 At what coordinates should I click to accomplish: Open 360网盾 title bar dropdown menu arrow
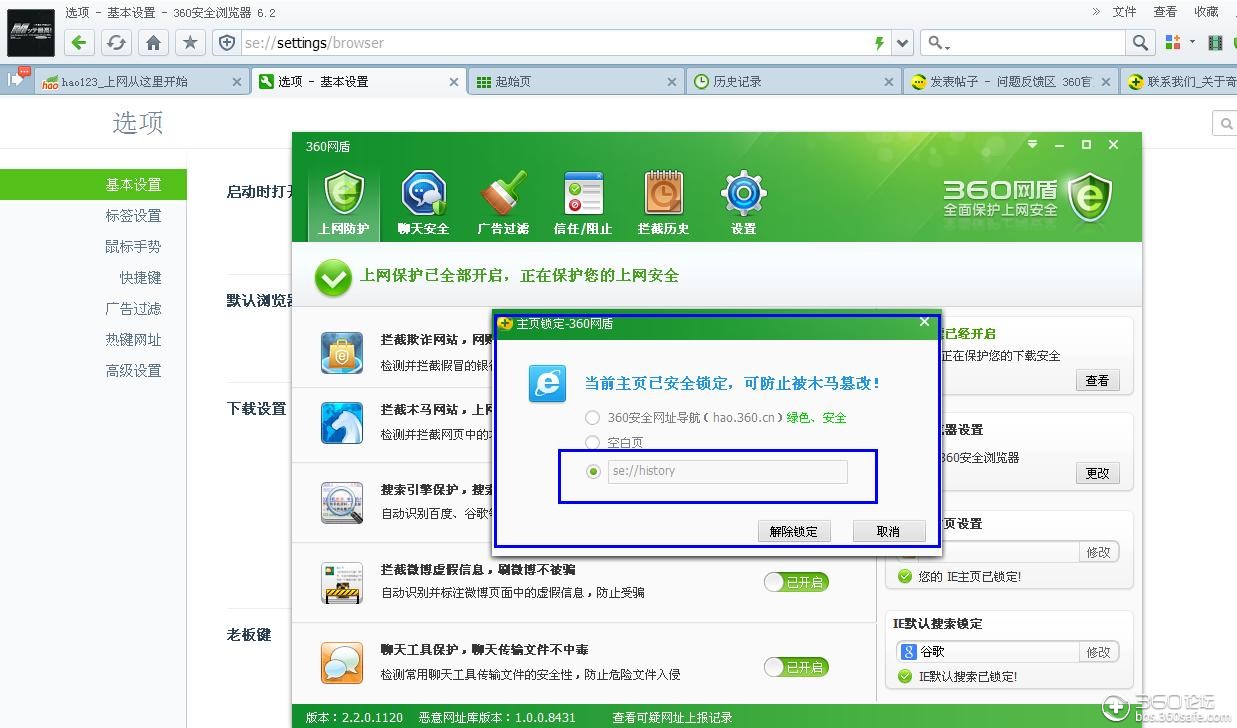tap(1033, 145)
